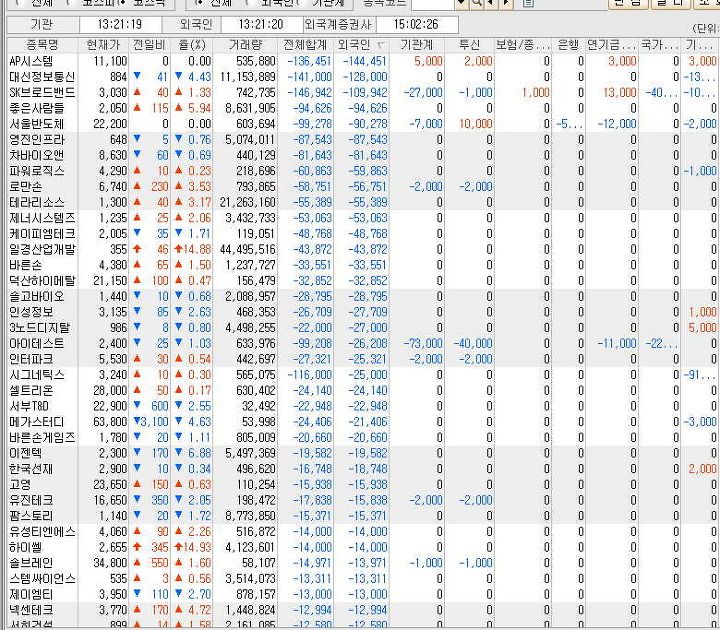720x630 pixels.
Task: Select the 대신정보통신 row name
Action: [42, 77]
